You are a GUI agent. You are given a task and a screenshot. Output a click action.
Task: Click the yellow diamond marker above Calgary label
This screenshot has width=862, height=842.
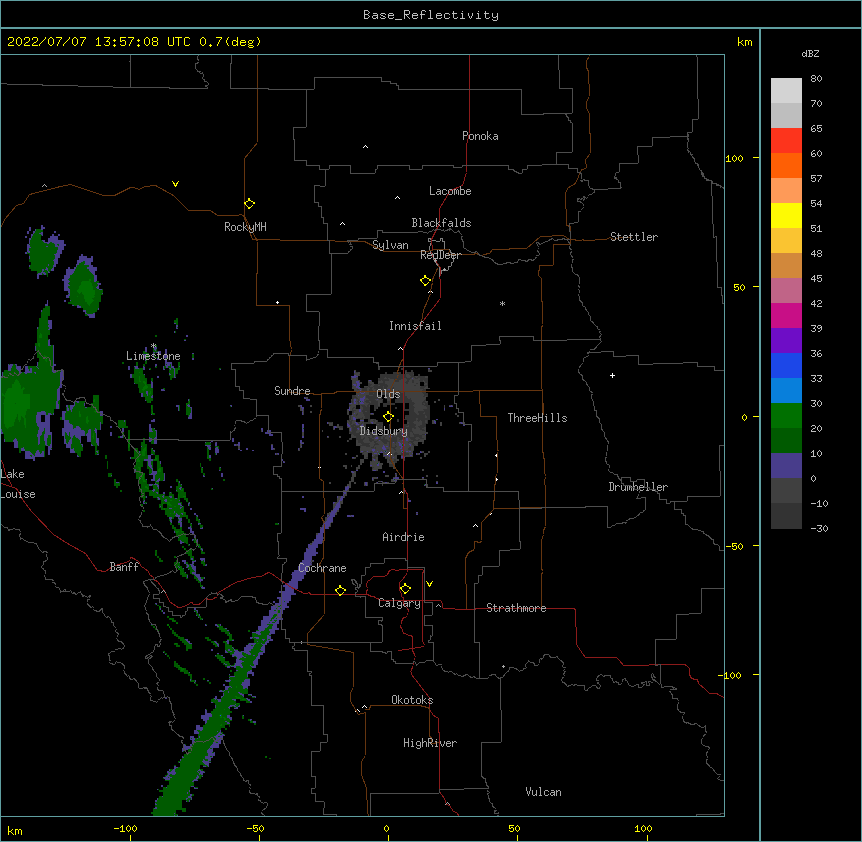tap(405, 589)
